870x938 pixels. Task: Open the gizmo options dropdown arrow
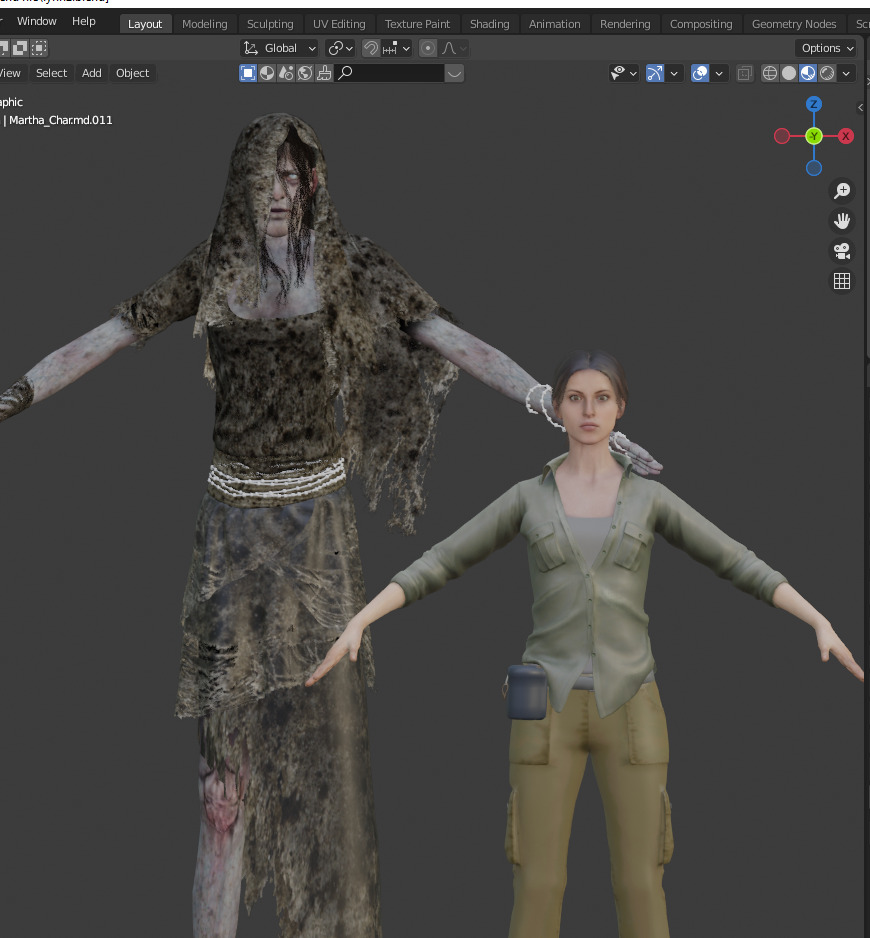click(x=674, y=73)
